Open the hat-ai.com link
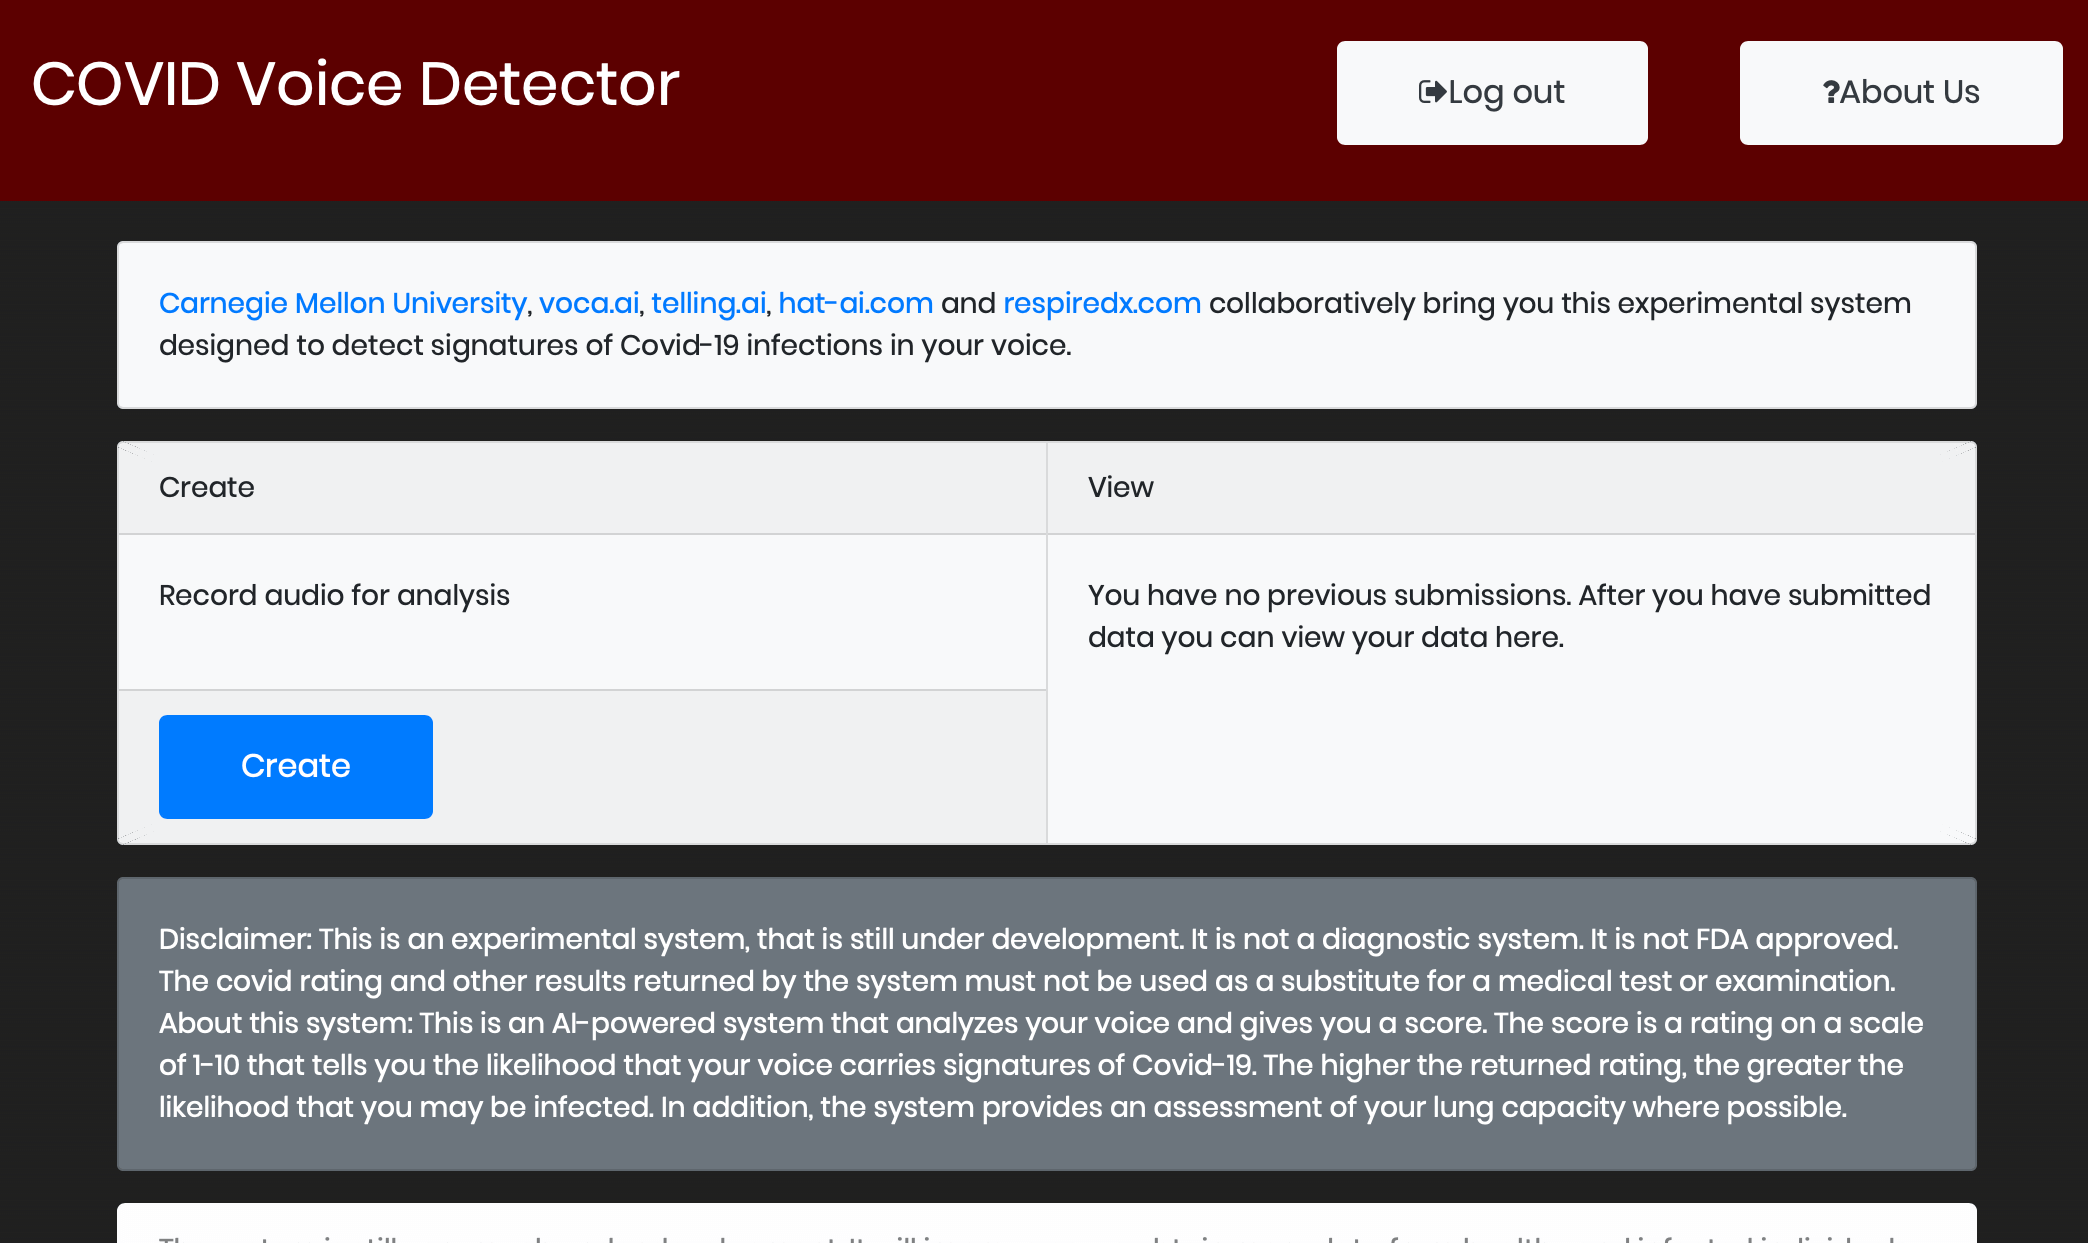 pyautogui.click(x=855, y=303)
